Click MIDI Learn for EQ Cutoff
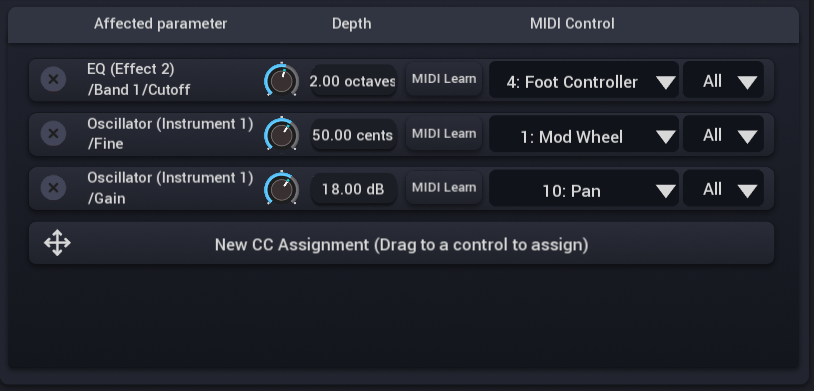 [444, 79]
